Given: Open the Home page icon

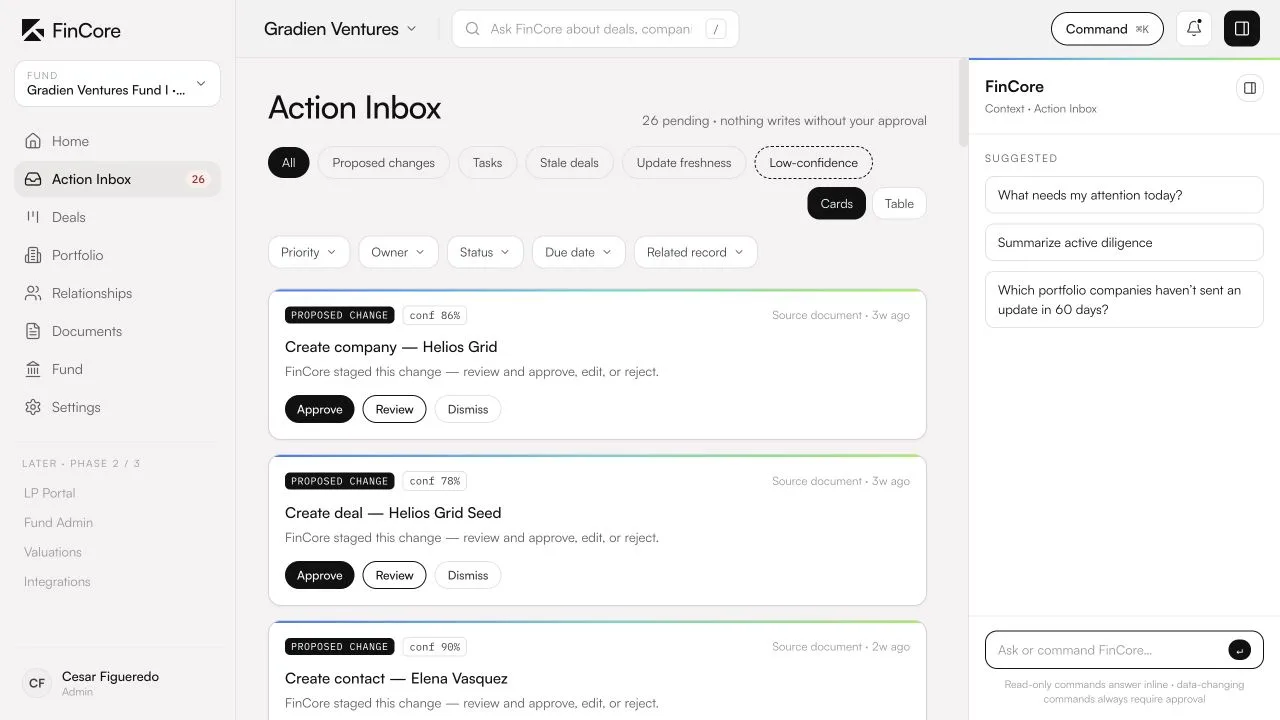Looking at the screenshot, I should [33, 141].
